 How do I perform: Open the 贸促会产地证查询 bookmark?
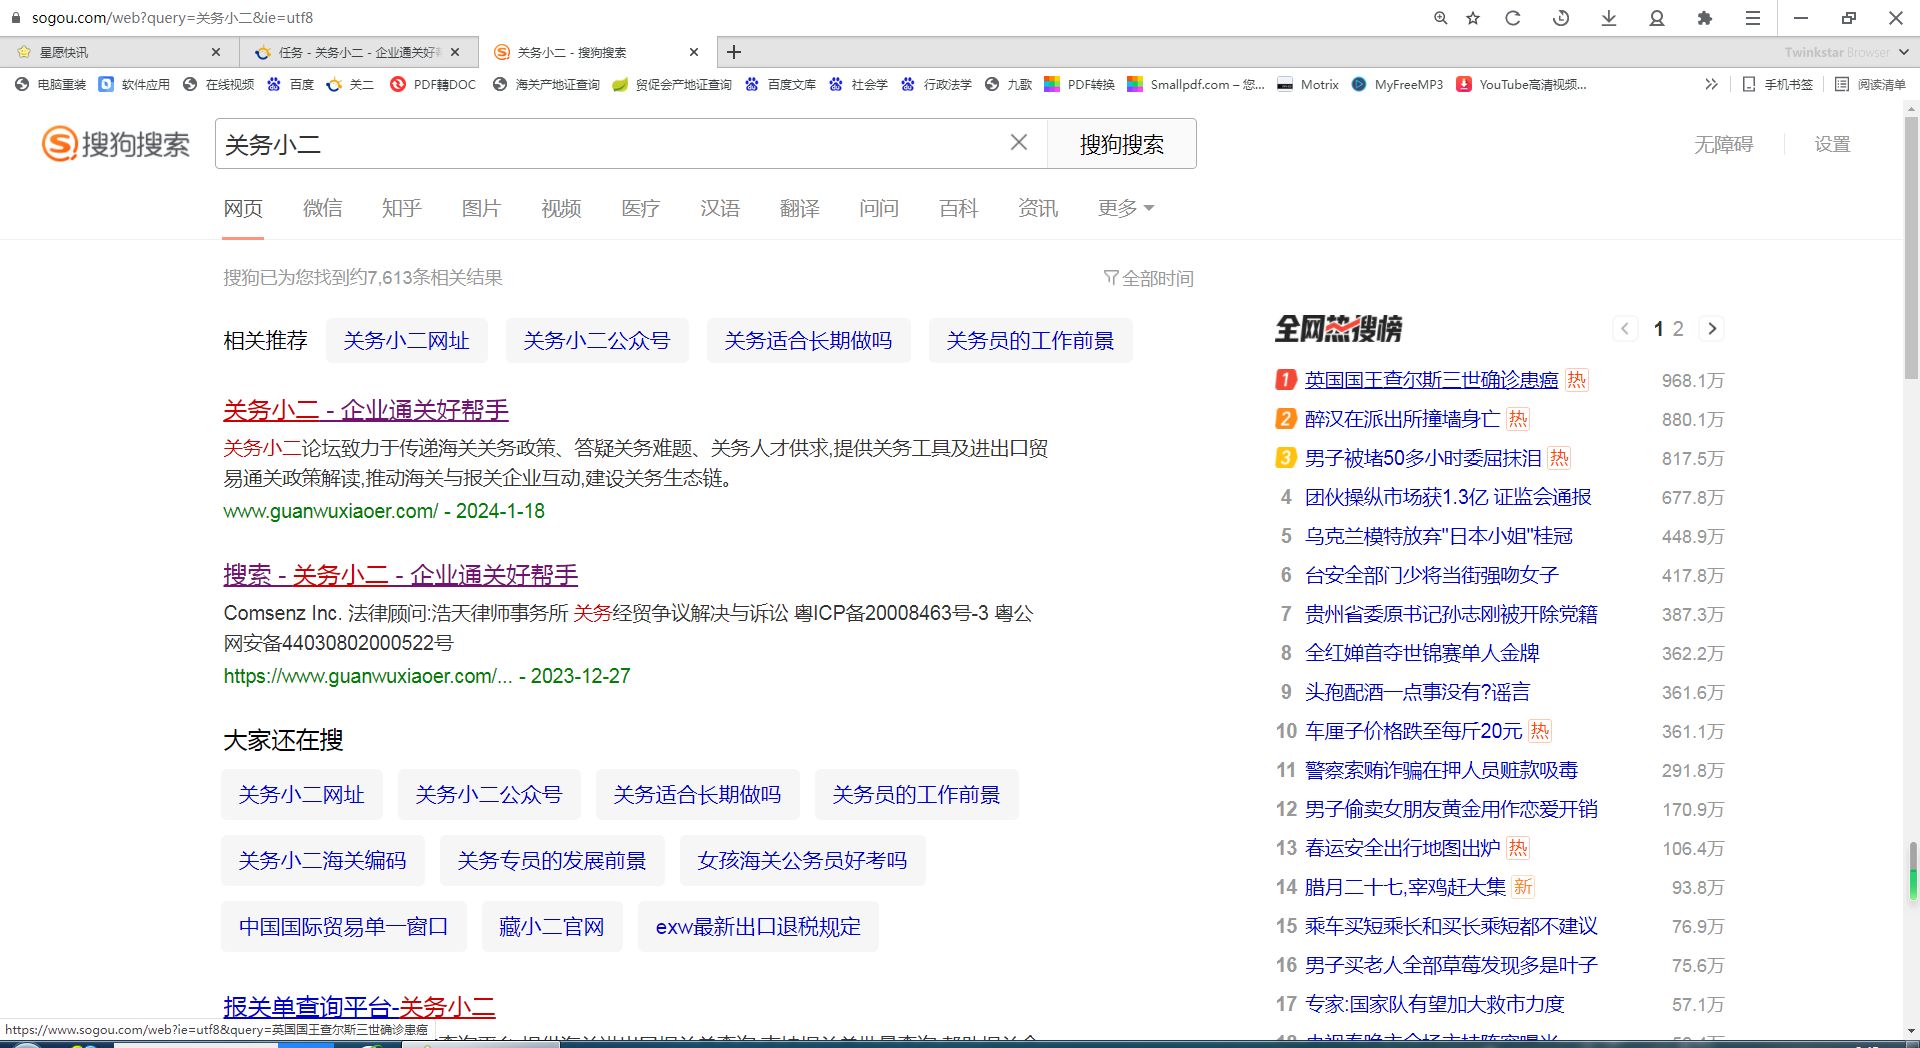(672, 85)
